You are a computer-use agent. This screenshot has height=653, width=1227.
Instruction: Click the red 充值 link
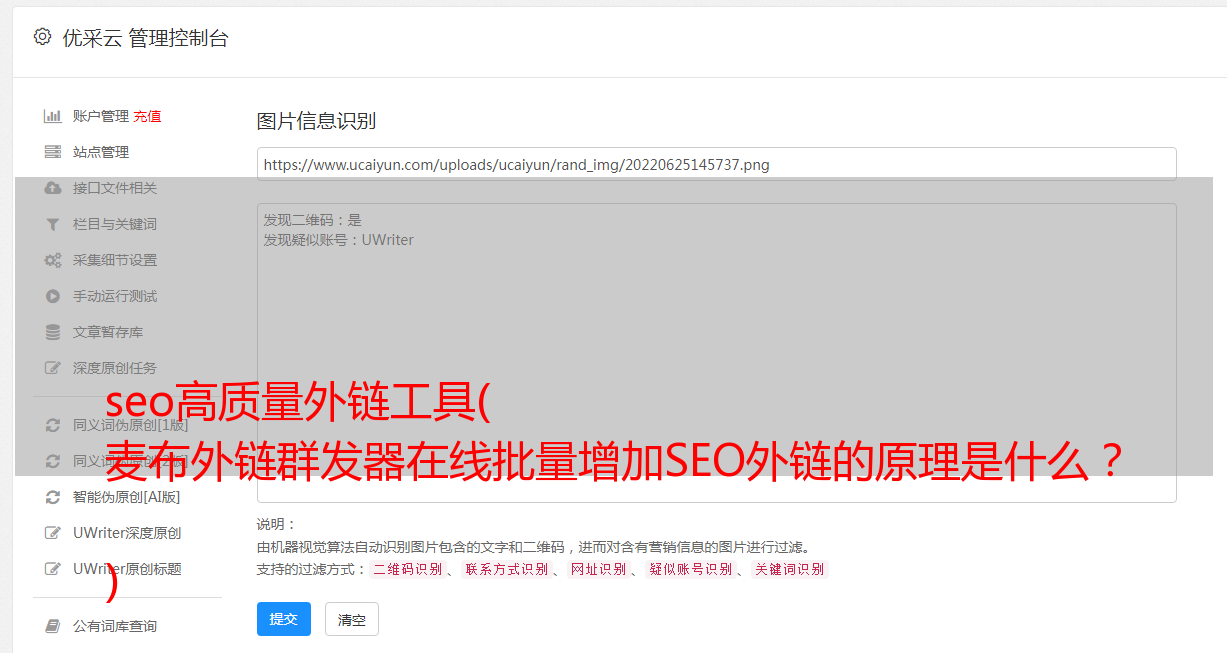pos(147,116)
